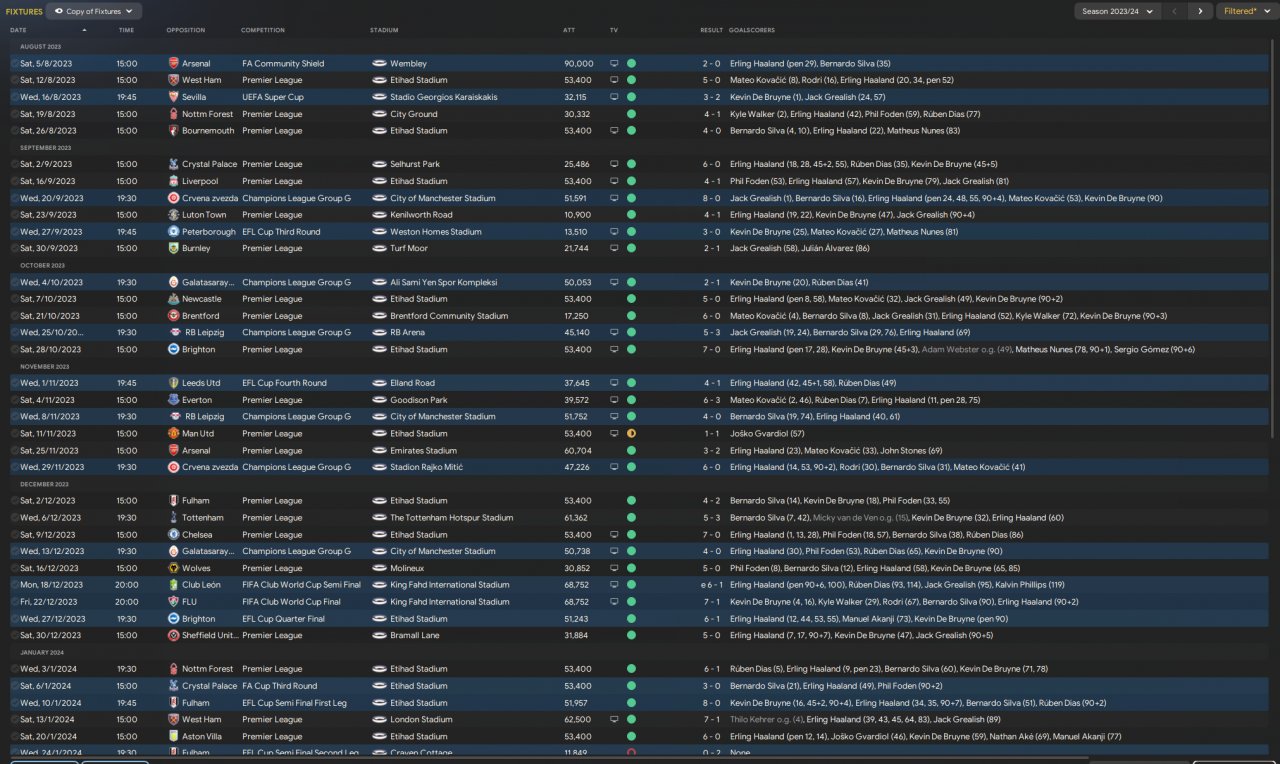The image size is (1280, 764).
Task: Click the Newcastle club badge
Action: point(174,299)
